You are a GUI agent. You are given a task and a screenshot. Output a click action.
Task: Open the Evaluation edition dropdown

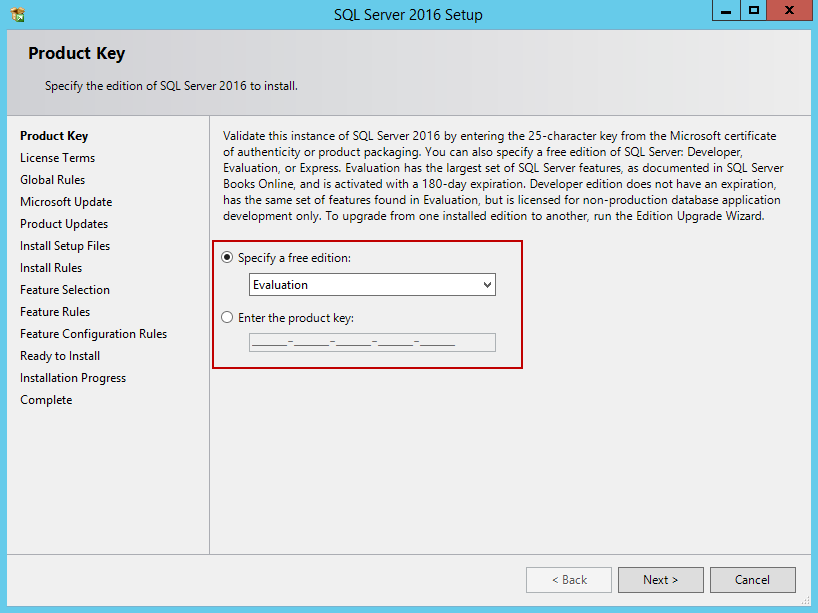point(372,285)
